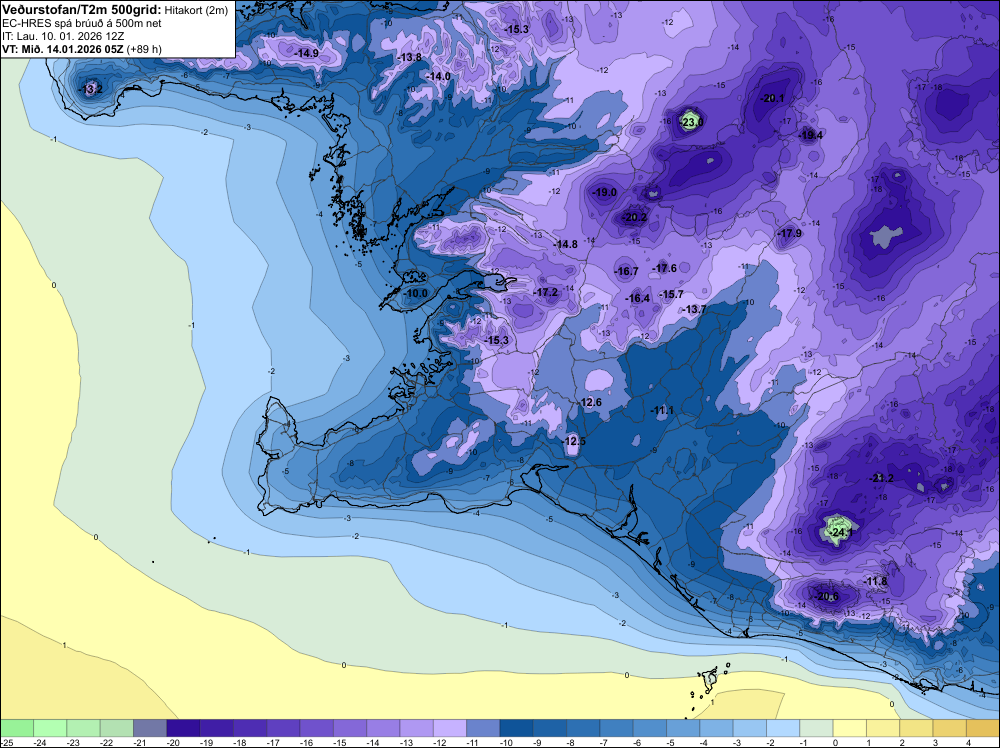Click the -20.2 temperature value
Image resolution: width=1000 pixels, height=748 pixels.
coord(635,217)
